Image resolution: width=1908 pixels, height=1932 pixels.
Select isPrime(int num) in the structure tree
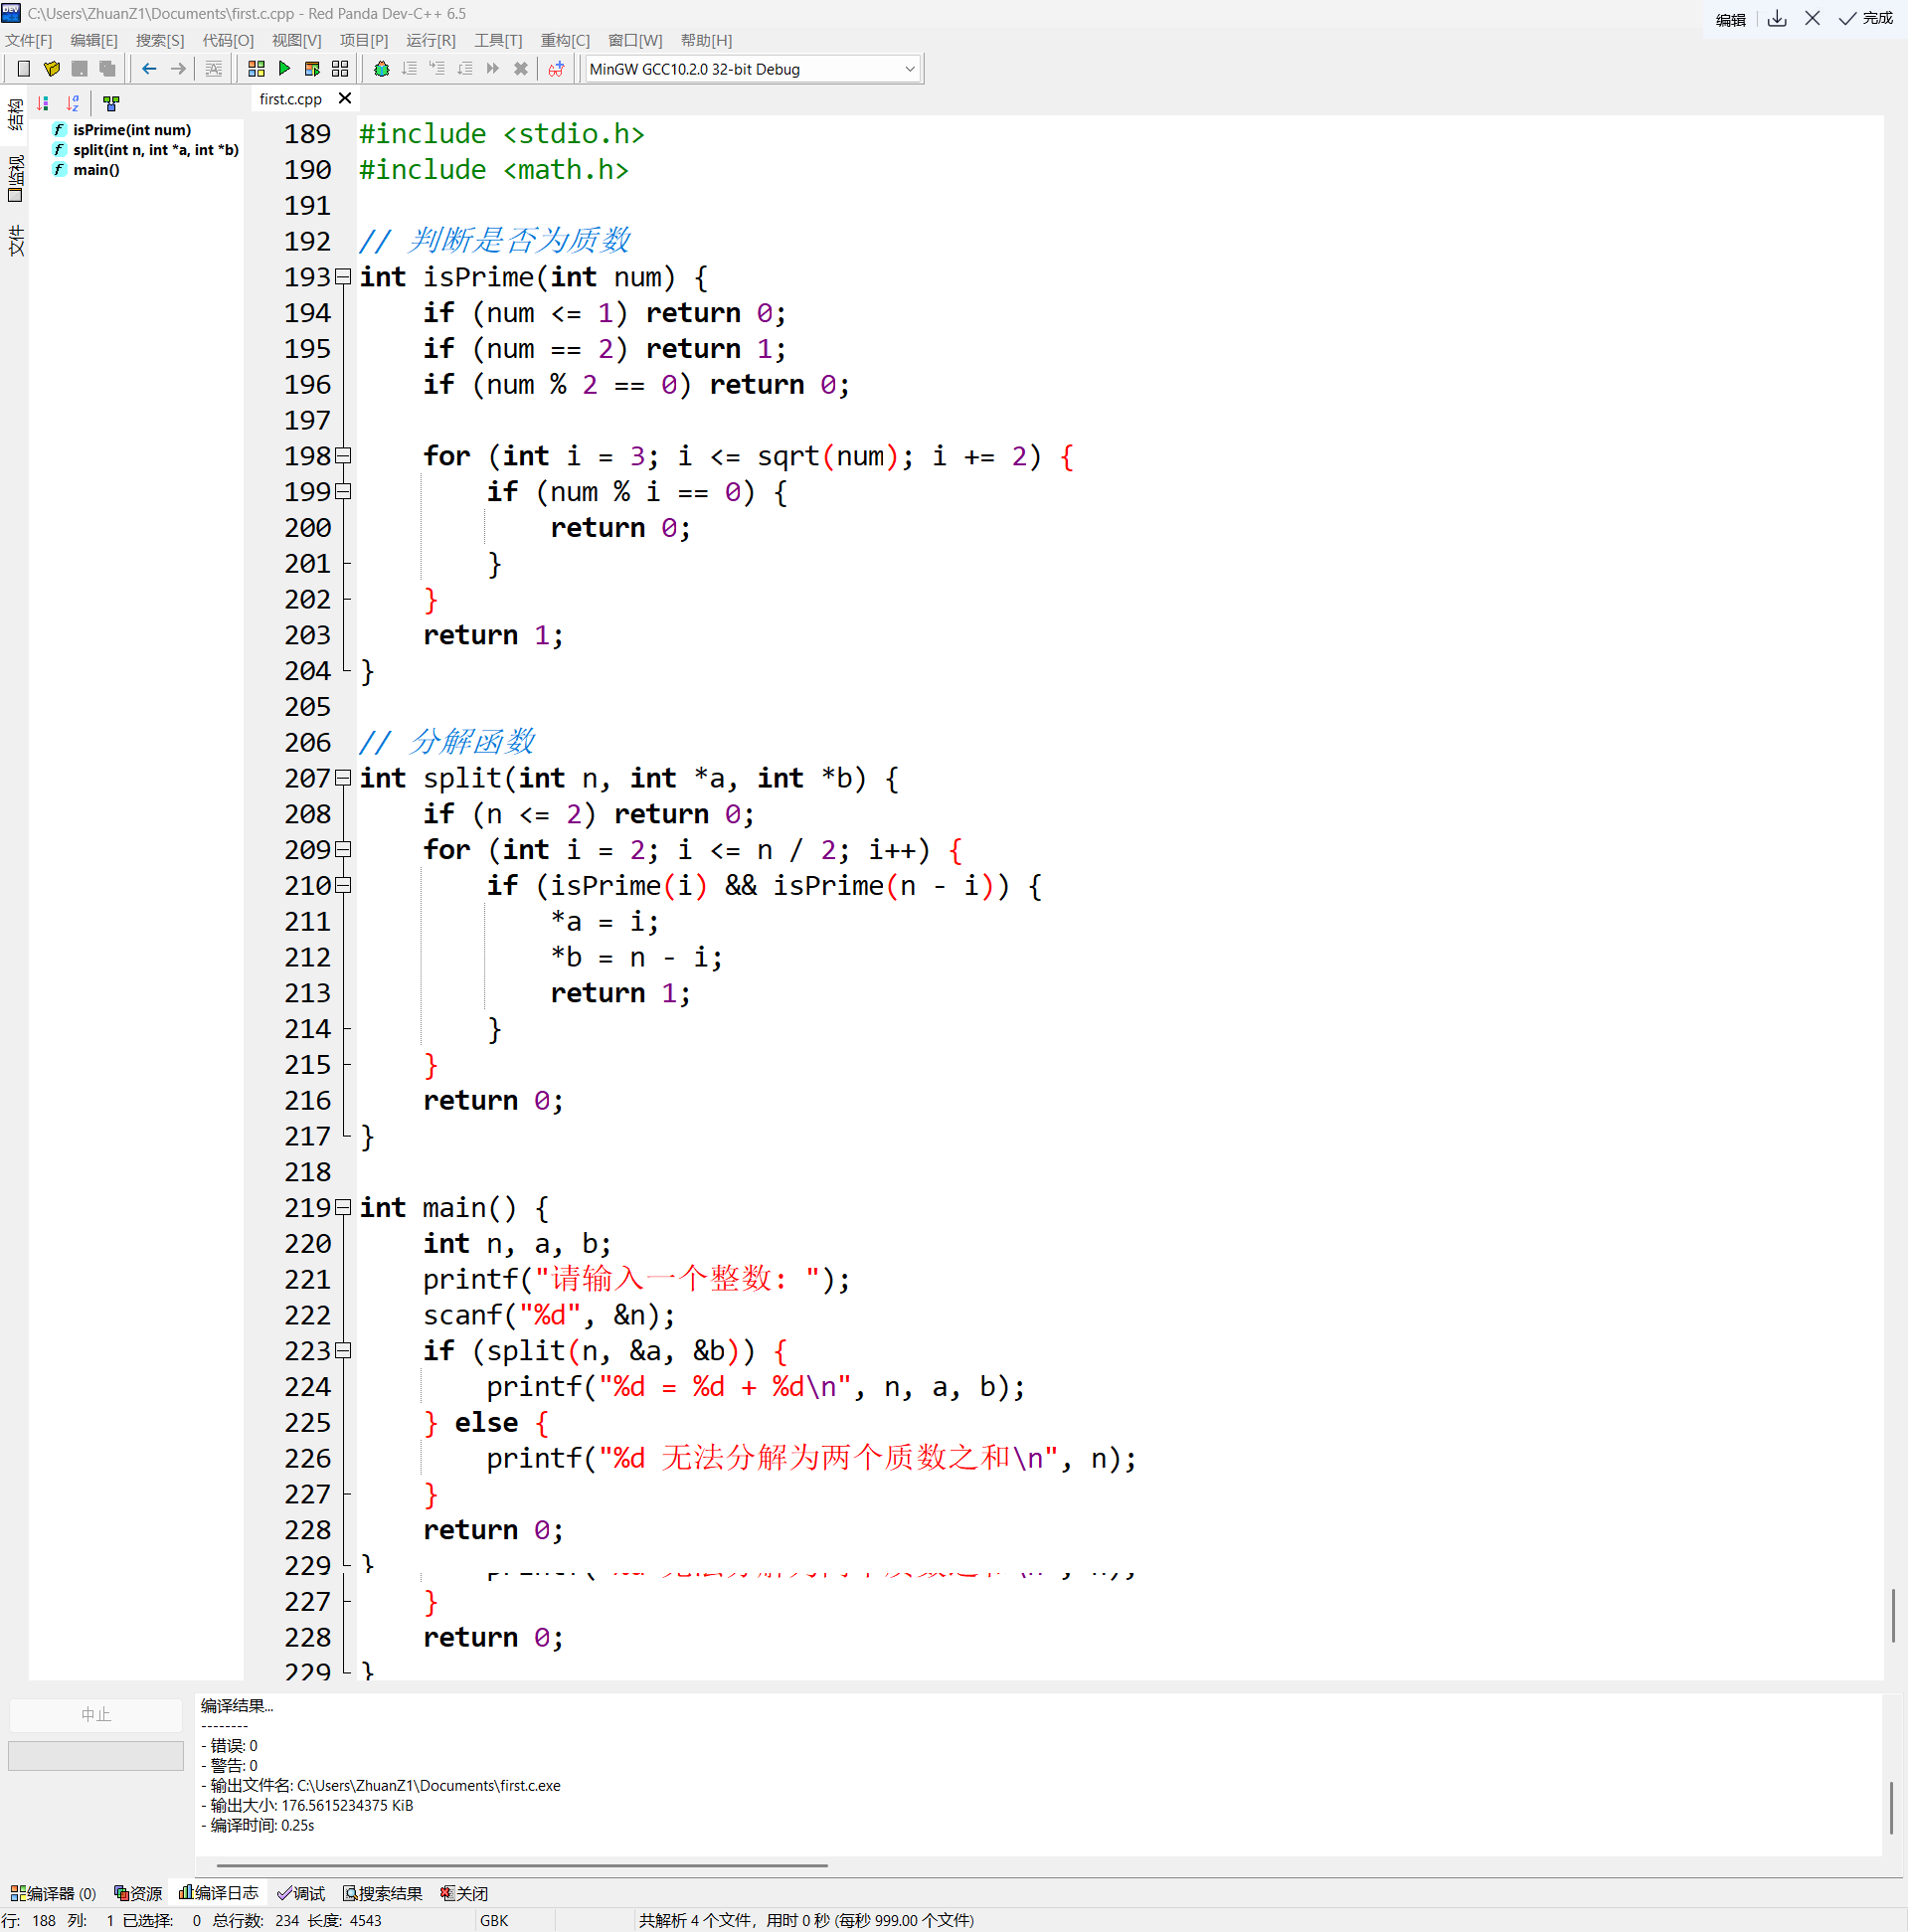(132, 130)
